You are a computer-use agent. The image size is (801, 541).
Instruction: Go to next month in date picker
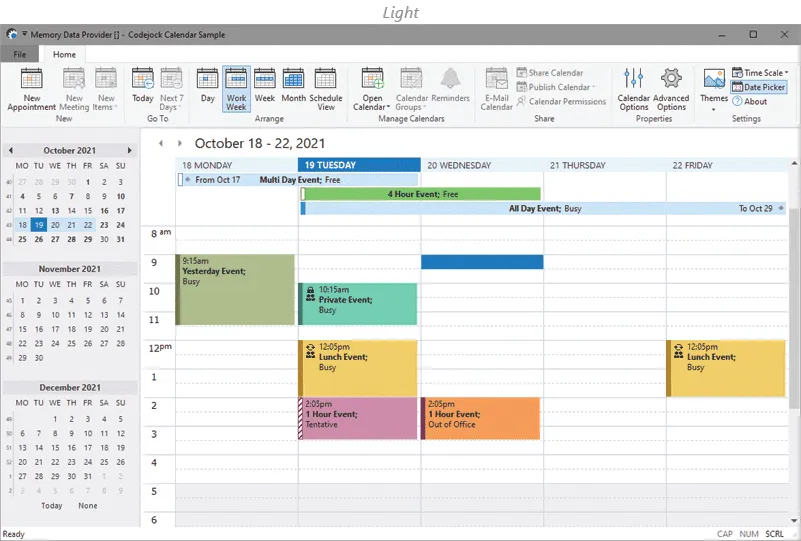(x=129, y=151)
